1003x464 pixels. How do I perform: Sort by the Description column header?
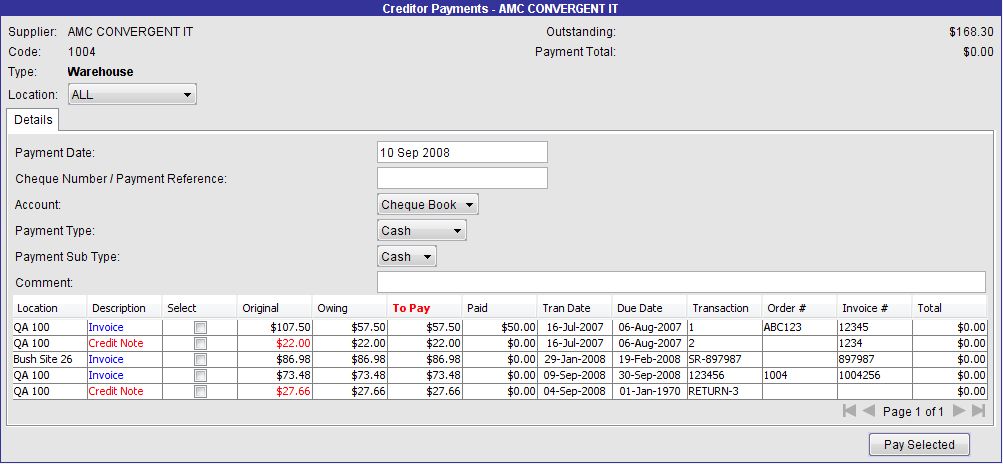point(125,308)
